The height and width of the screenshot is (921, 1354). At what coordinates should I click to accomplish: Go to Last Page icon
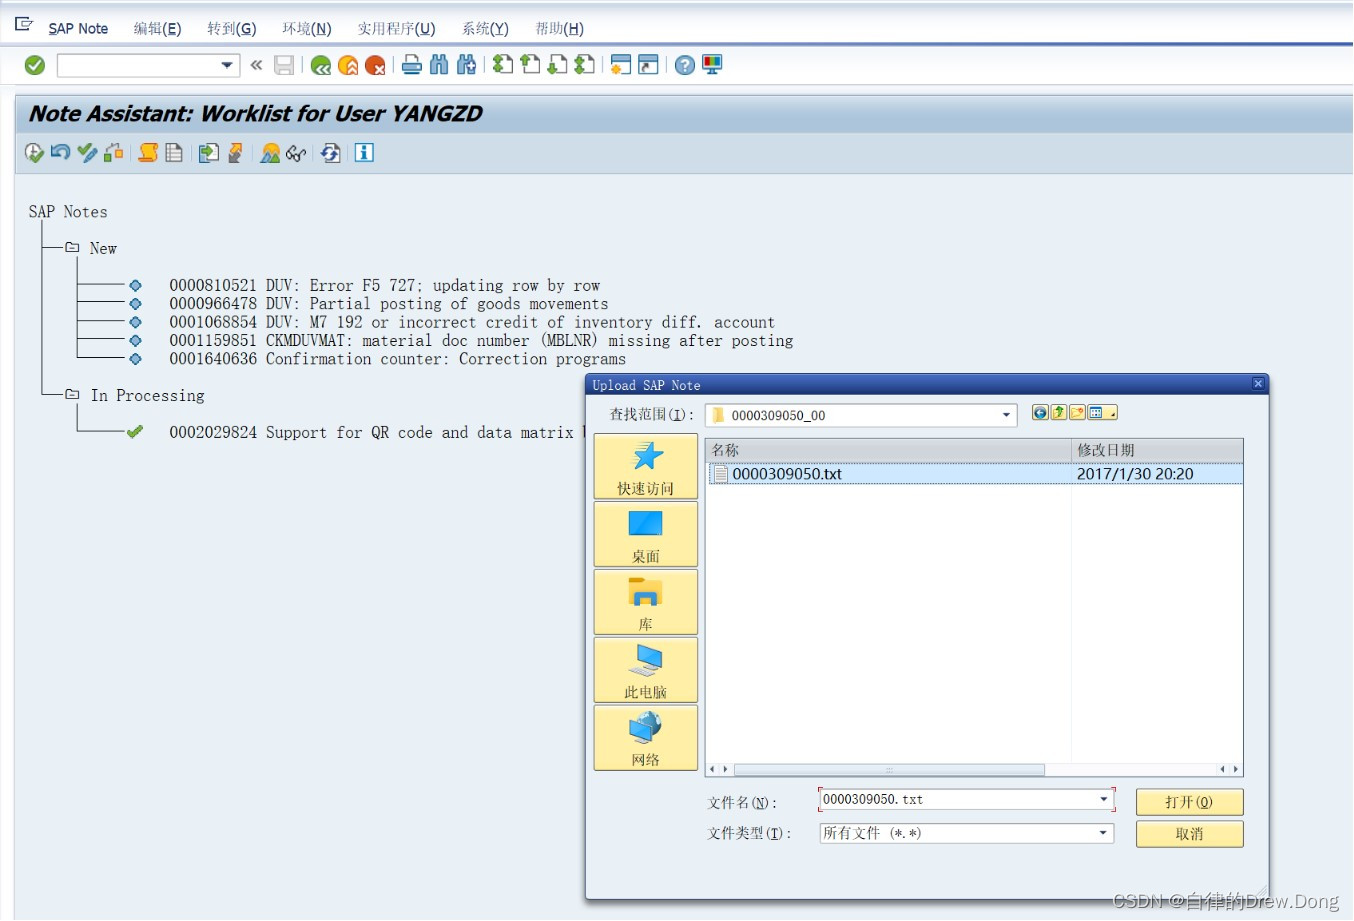pyautogui.click(x=584, y=65)
